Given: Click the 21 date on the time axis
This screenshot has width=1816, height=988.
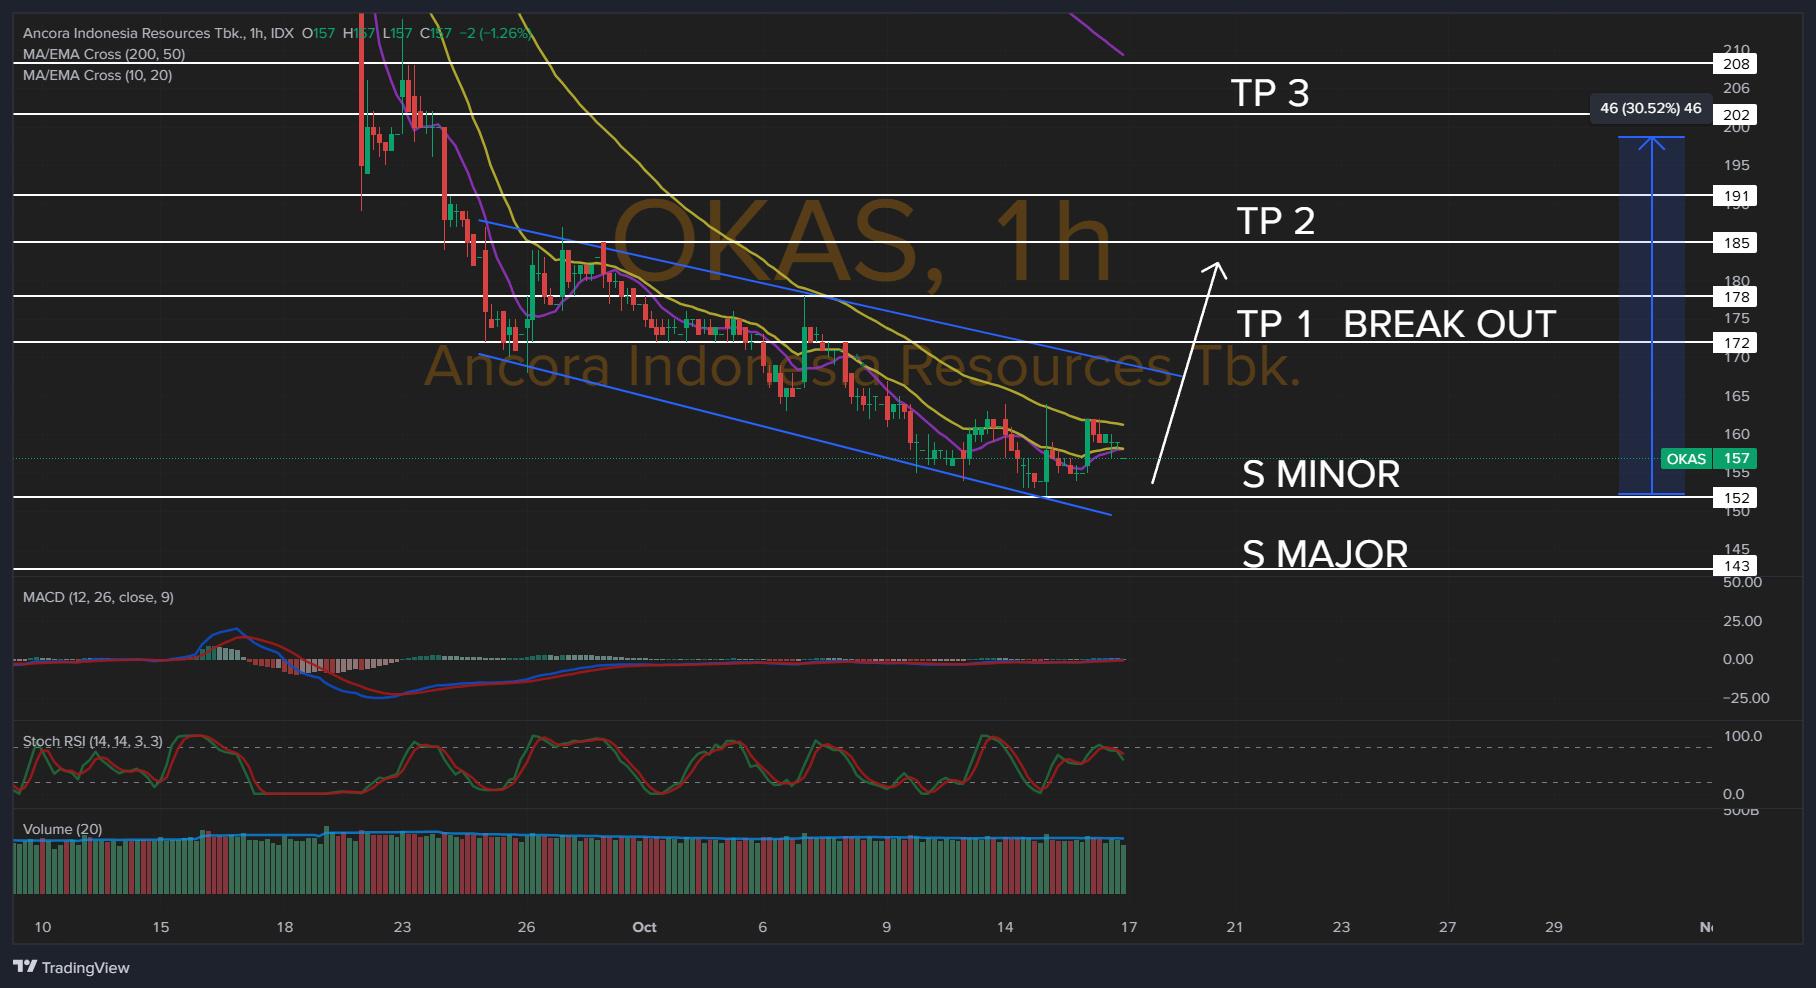Looking at the screenshot, I should coord(1235,927).
